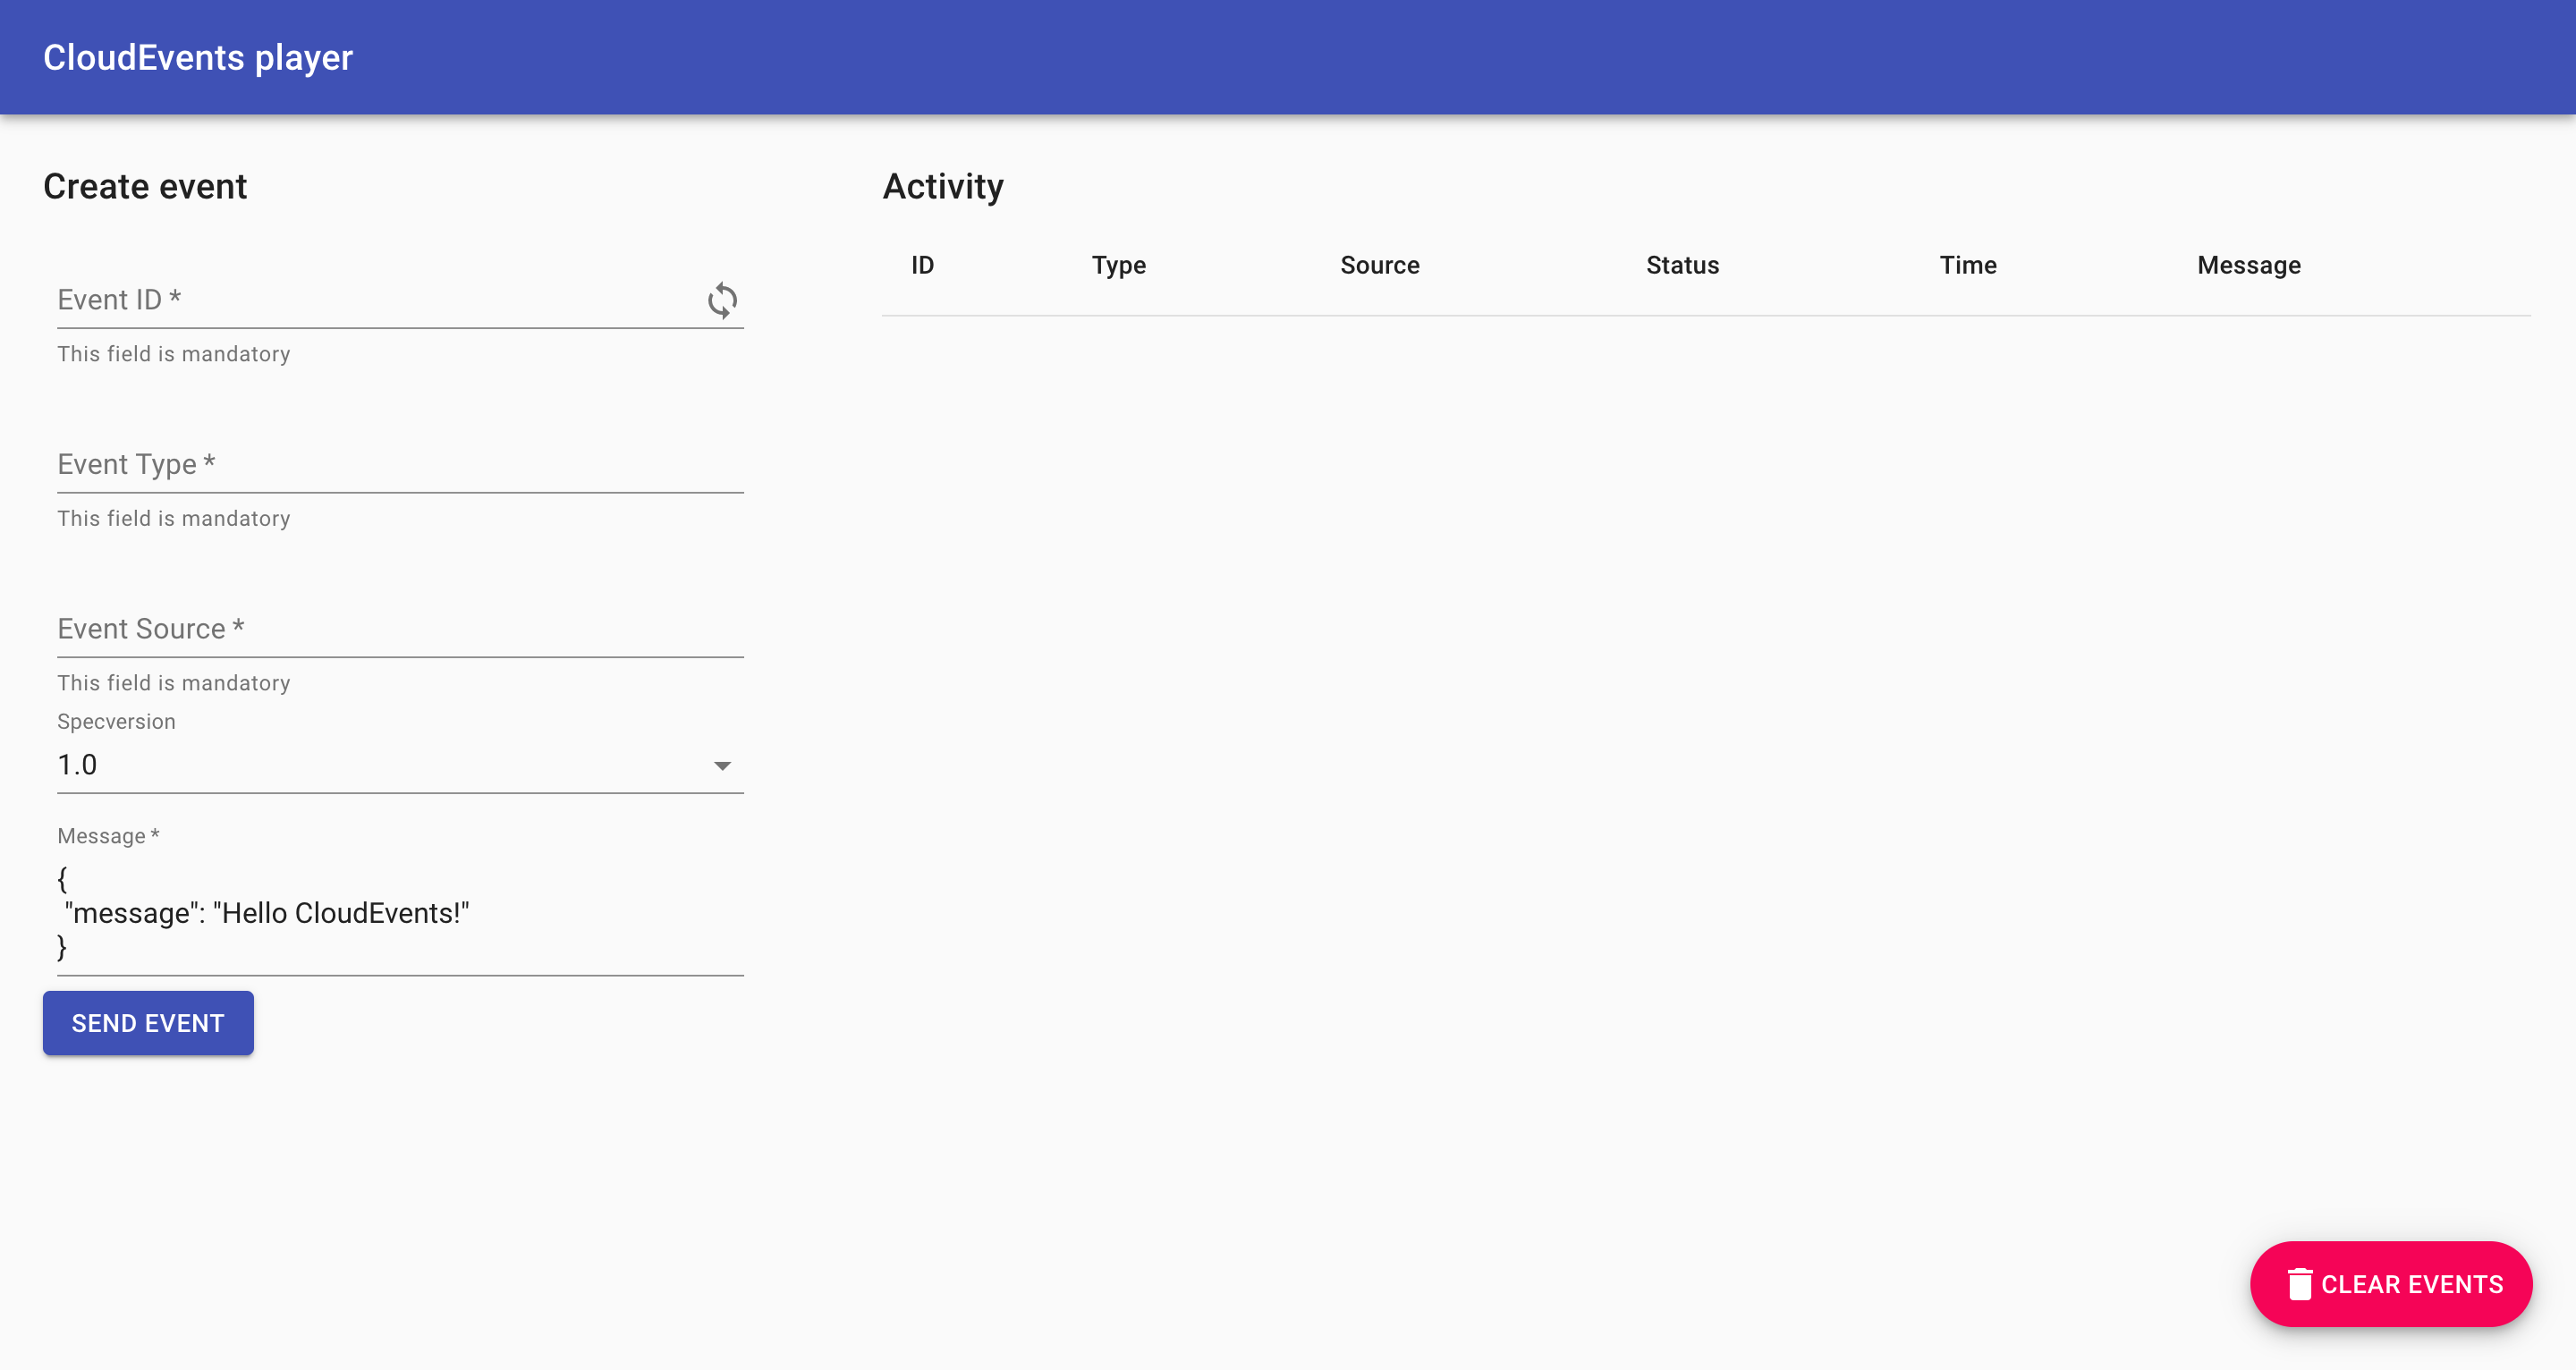Click the trash icon on CLEAR EVENTS button
2576x1370 pixels.
pos(2300,1283)
